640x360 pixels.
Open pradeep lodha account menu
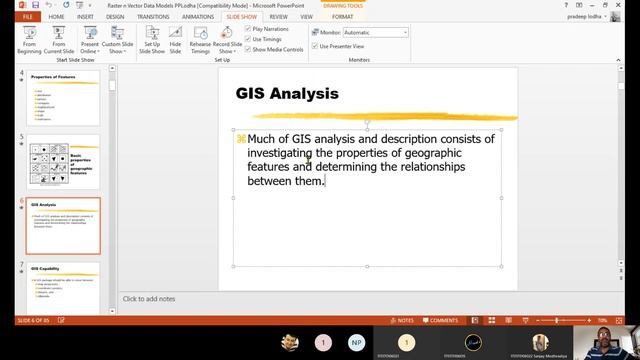coord(587,17)
